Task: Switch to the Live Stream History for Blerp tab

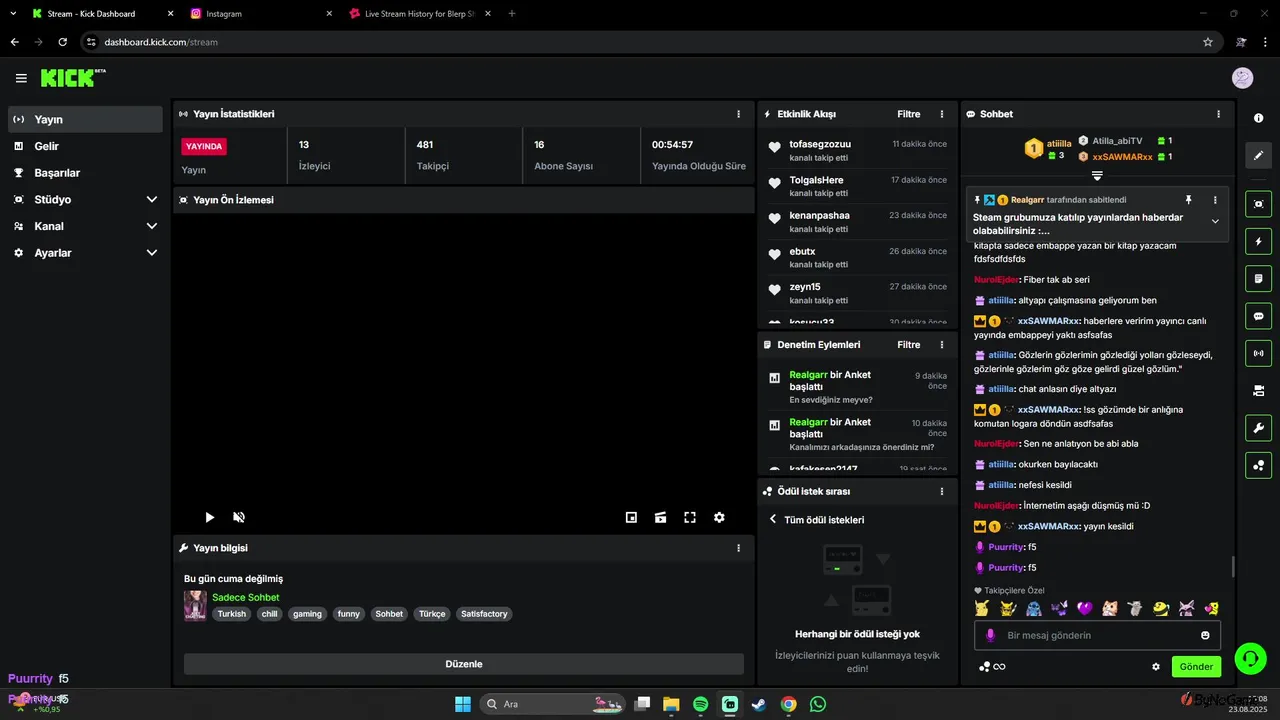Action: click(x=420, y=14)
